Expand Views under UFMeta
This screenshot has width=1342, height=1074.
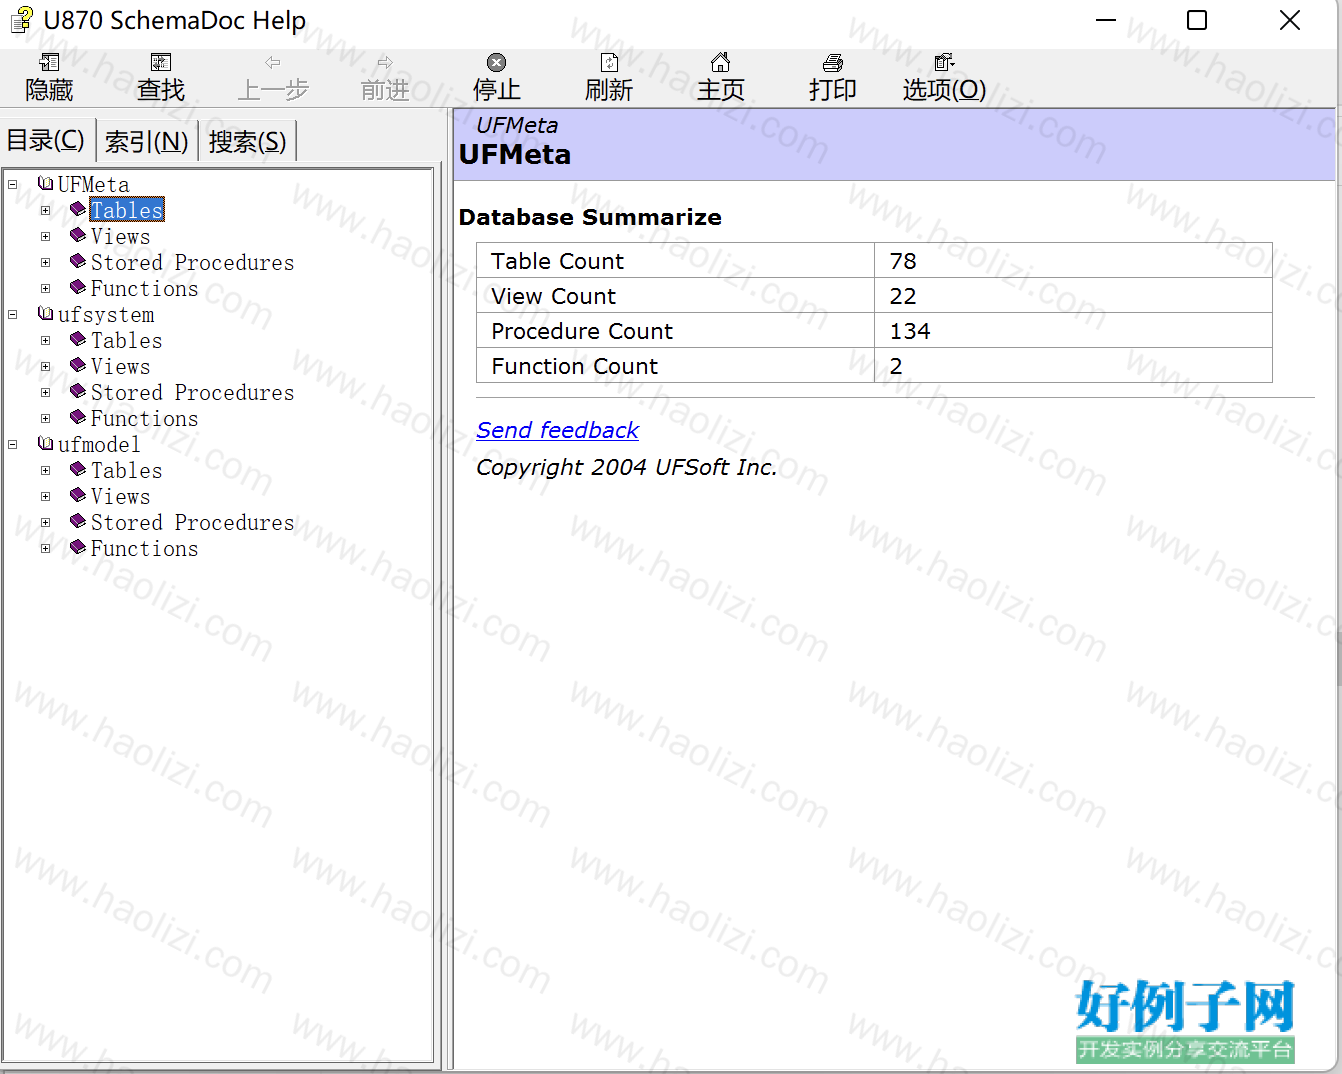45,237
